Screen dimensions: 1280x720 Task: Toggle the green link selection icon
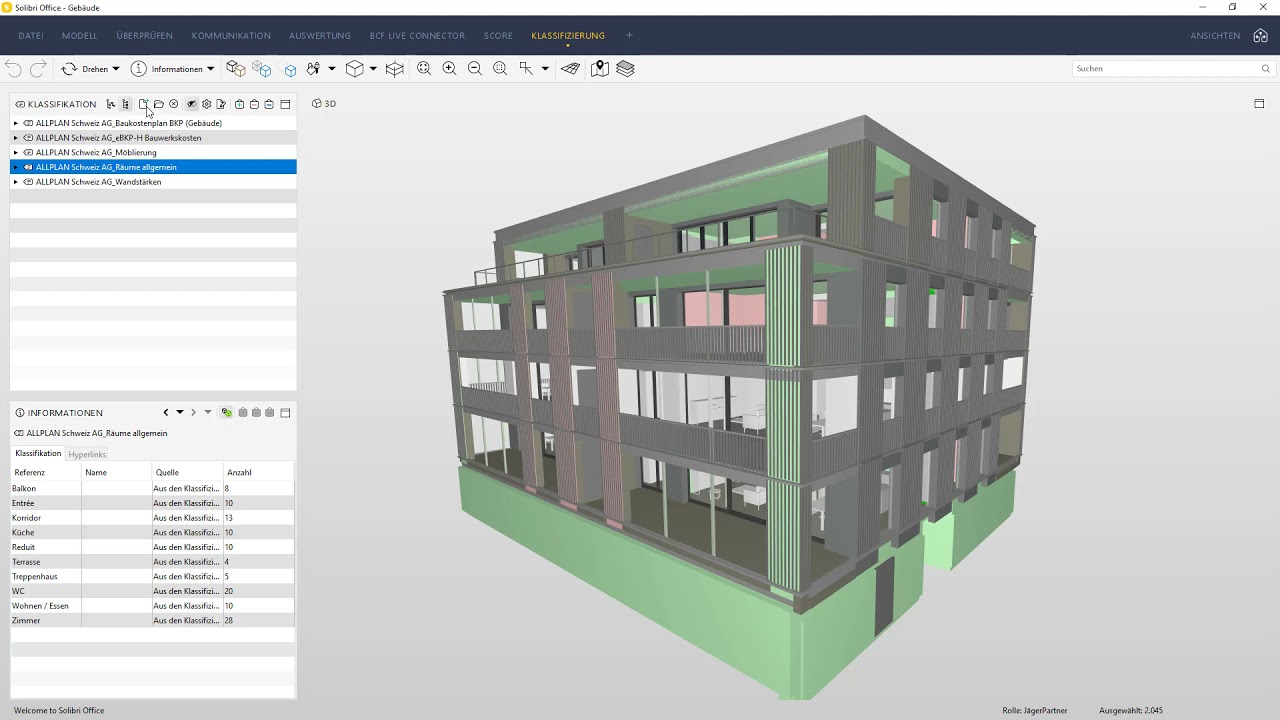click(227, 412)
